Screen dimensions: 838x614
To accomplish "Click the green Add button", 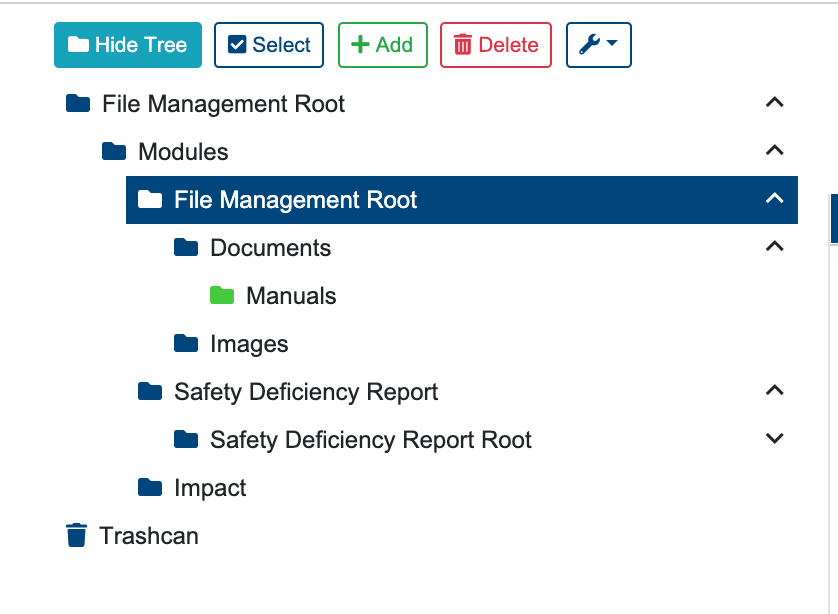I will tap(383, 45).
